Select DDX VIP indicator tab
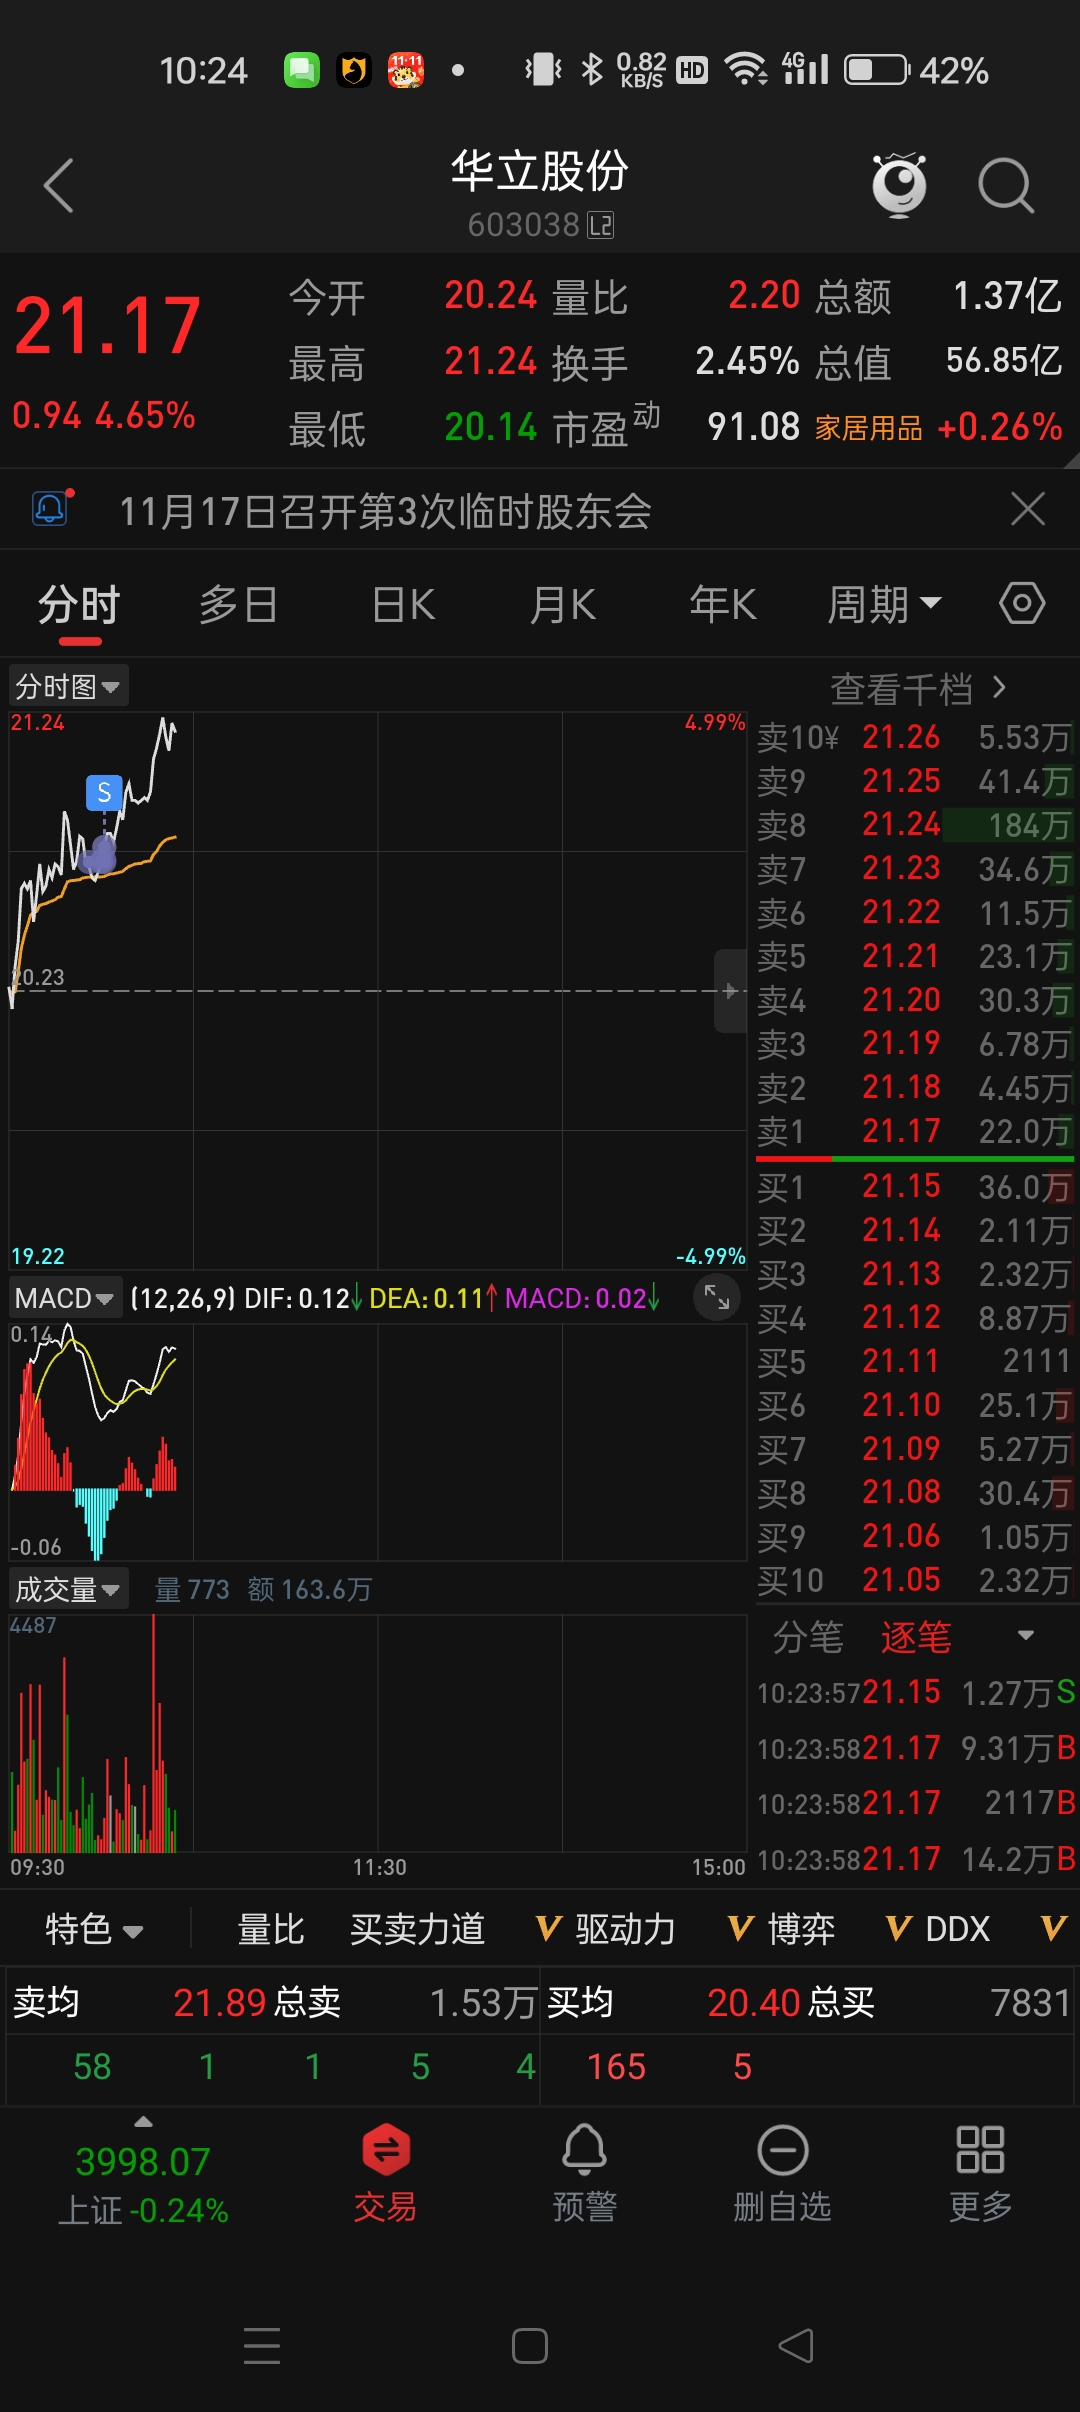The image size is (1080, 2412). point(938,1929)
